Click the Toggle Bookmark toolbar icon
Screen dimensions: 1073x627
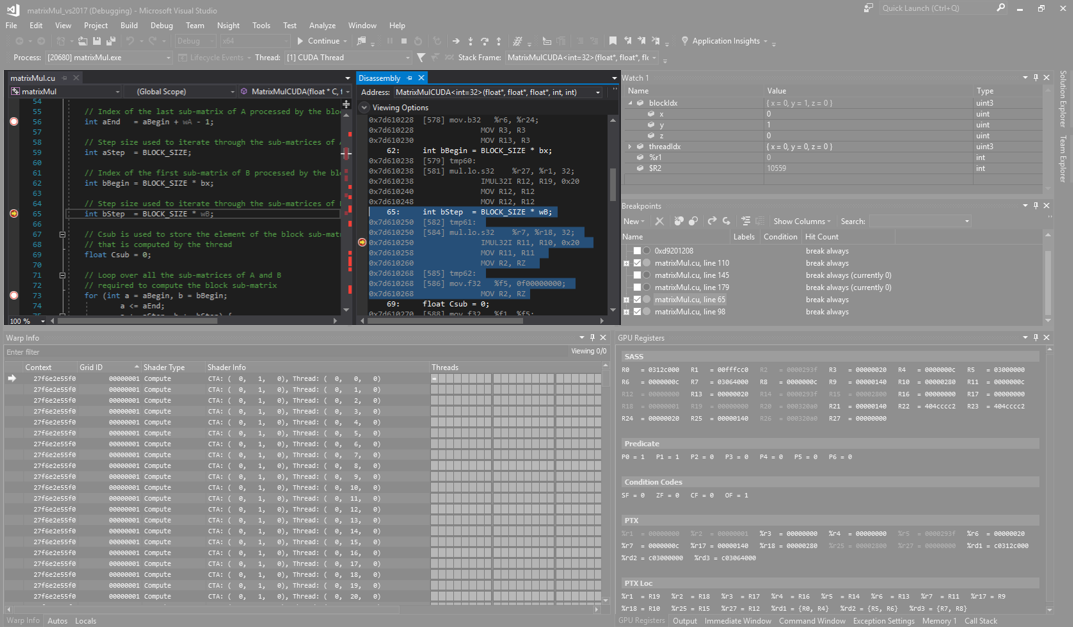pos(612,41)
